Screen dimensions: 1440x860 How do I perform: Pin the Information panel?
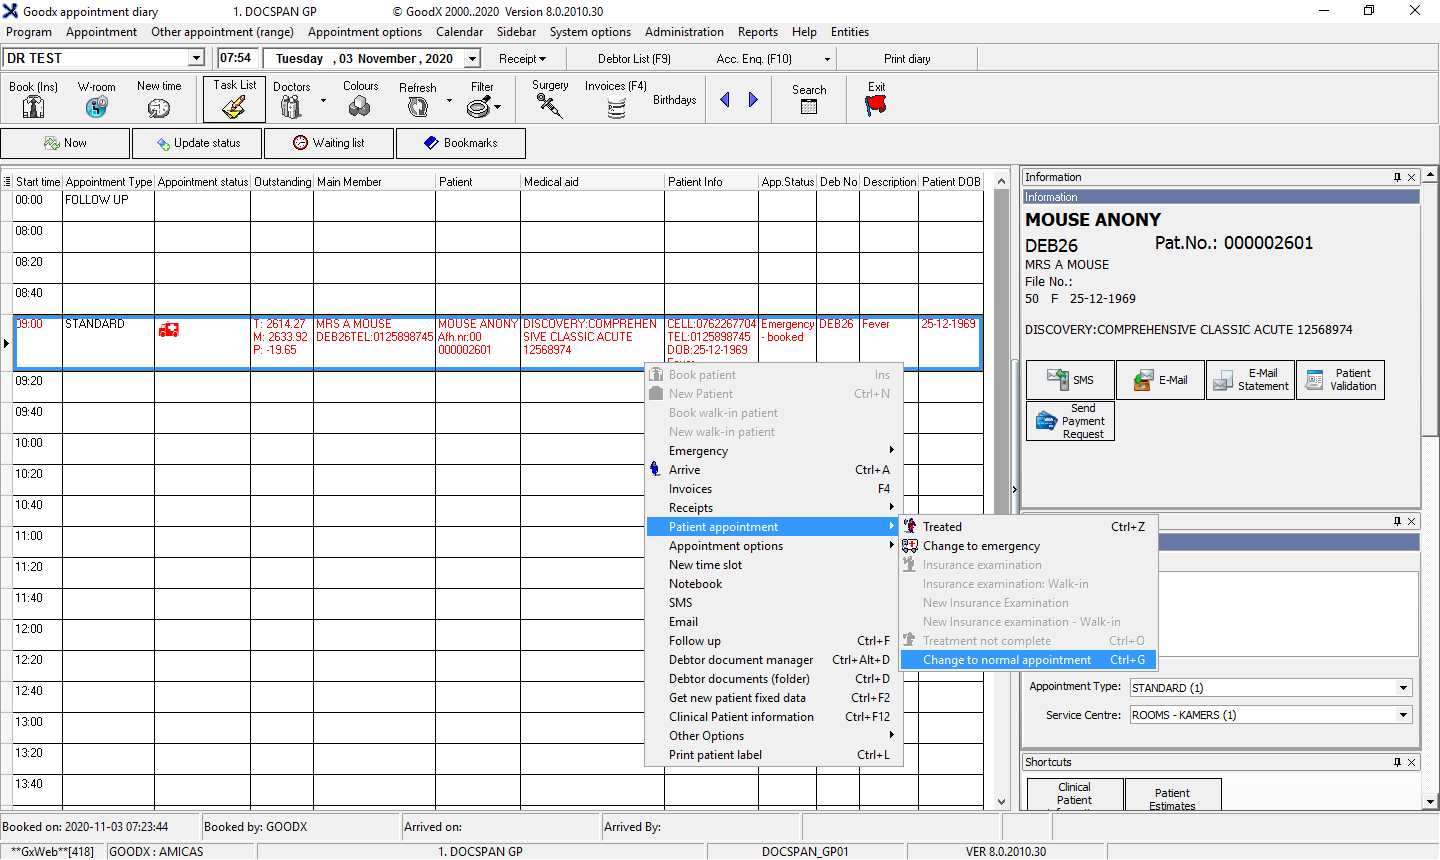tap(1397, 177)
